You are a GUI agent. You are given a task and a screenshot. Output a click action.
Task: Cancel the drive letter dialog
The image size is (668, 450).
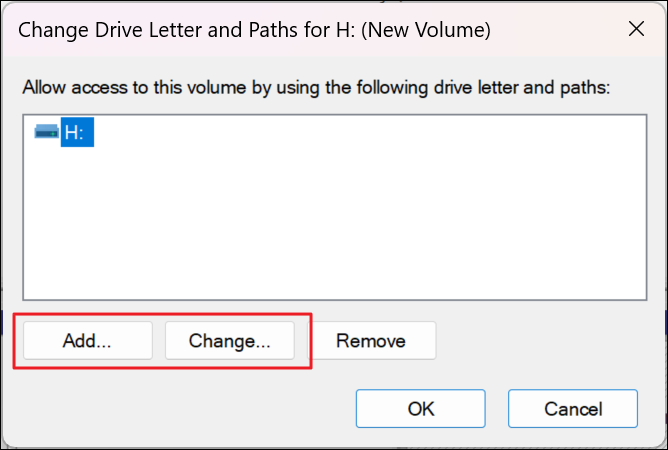(x=572, y=409)
